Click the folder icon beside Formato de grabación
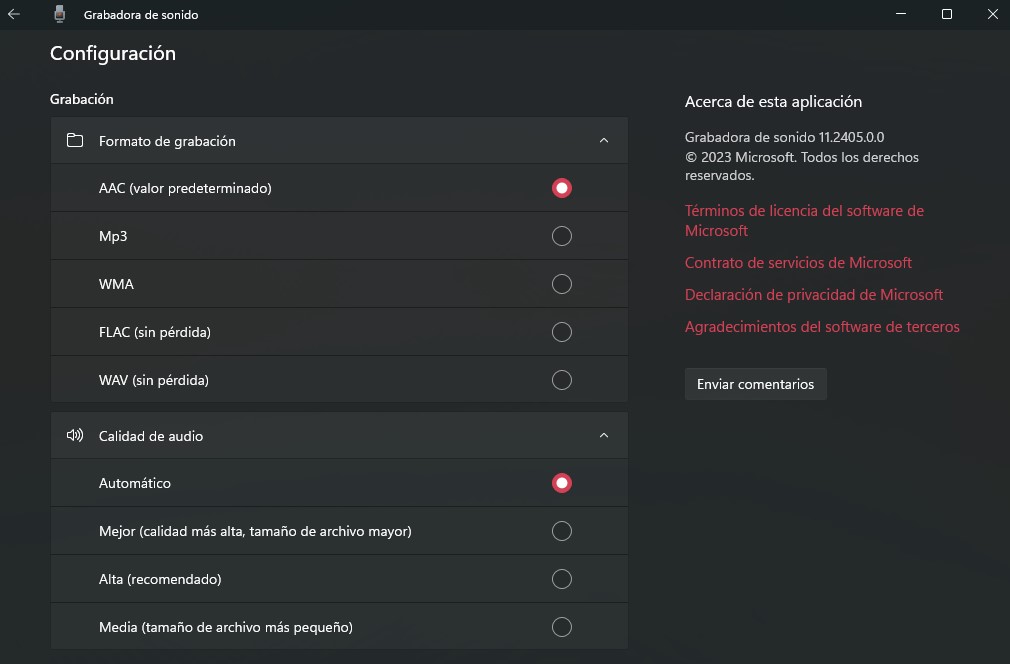The image size is (1010, 664). tap(75, 141)
